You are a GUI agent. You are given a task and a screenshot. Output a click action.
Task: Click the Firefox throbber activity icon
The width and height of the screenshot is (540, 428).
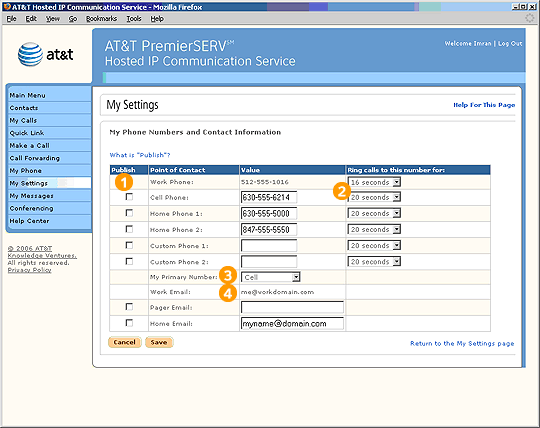(x=530, y=18)
